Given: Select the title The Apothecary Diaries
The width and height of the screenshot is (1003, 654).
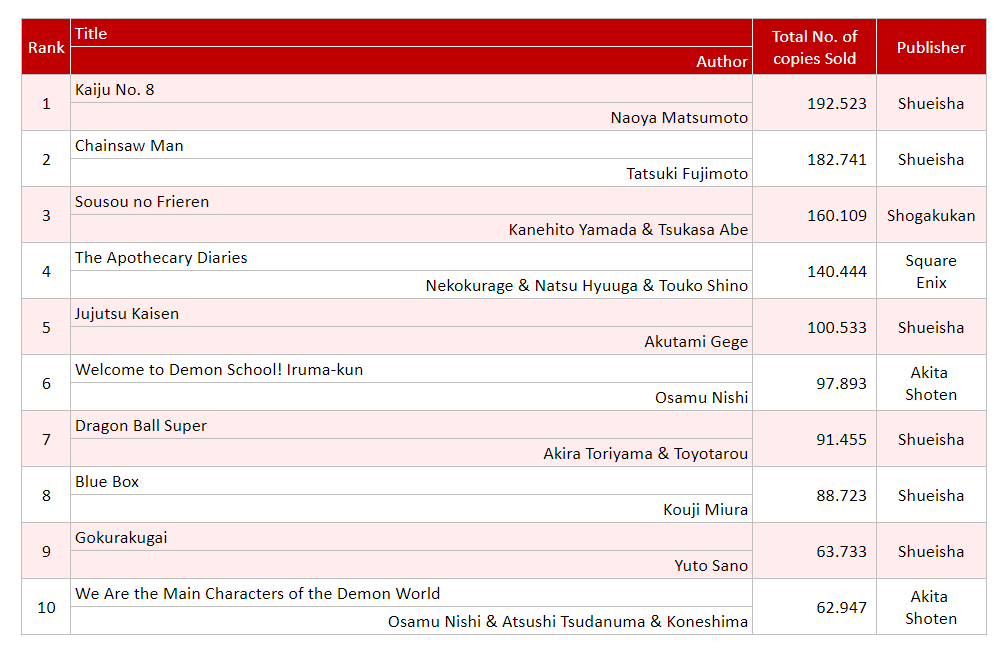Looking at the screenshot, I should click(161, 258).
